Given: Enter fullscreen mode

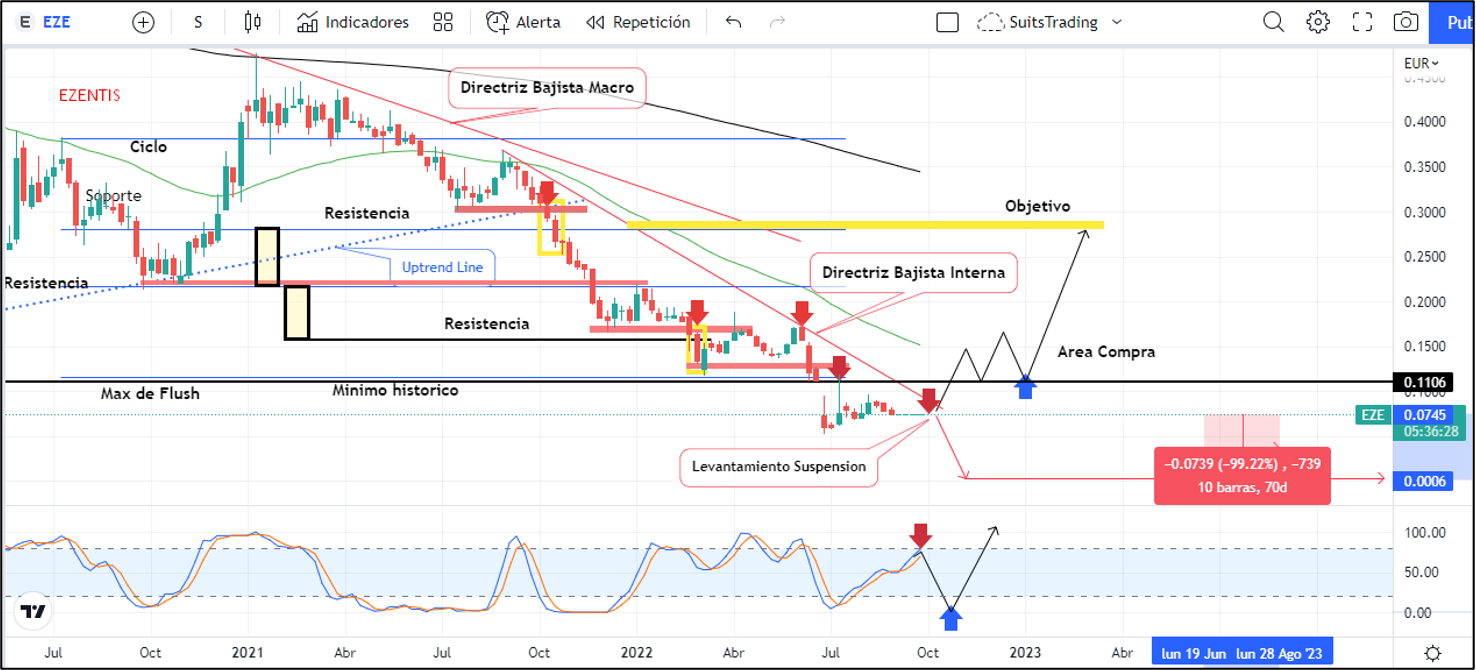Looking at the screenshot, I should point(1362,22).
